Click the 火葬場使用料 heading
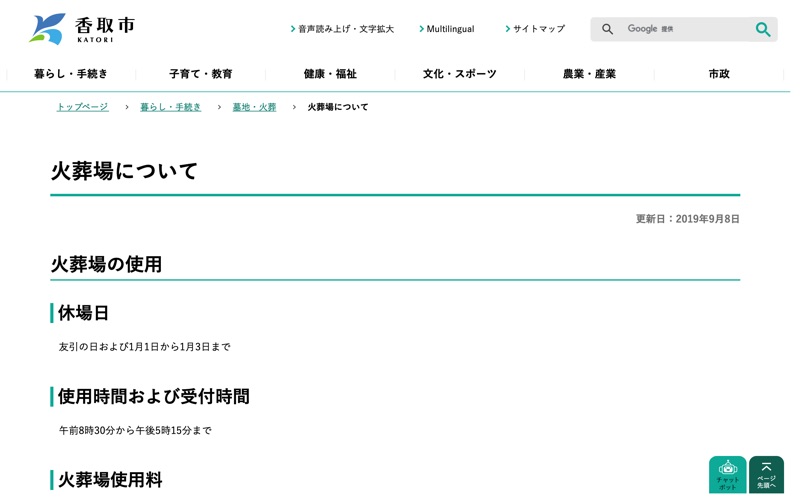 110,480
